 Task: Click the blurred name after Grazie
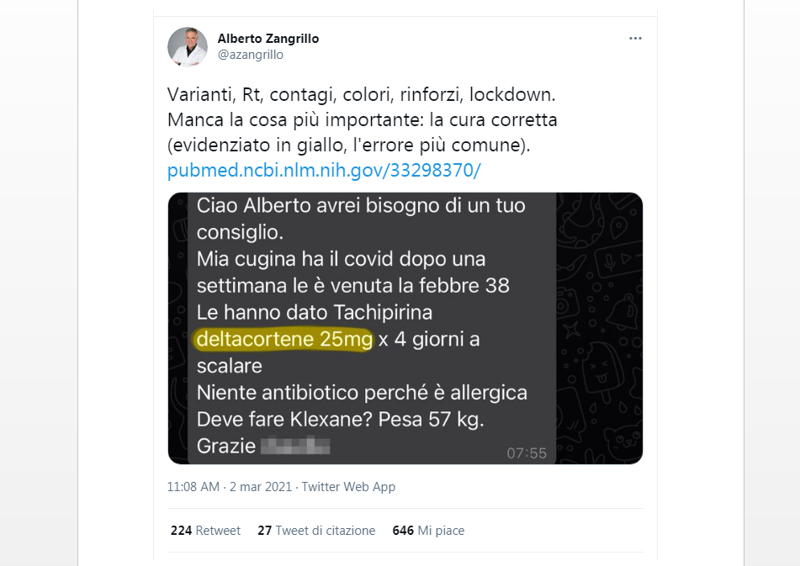(x=295, y=446)
